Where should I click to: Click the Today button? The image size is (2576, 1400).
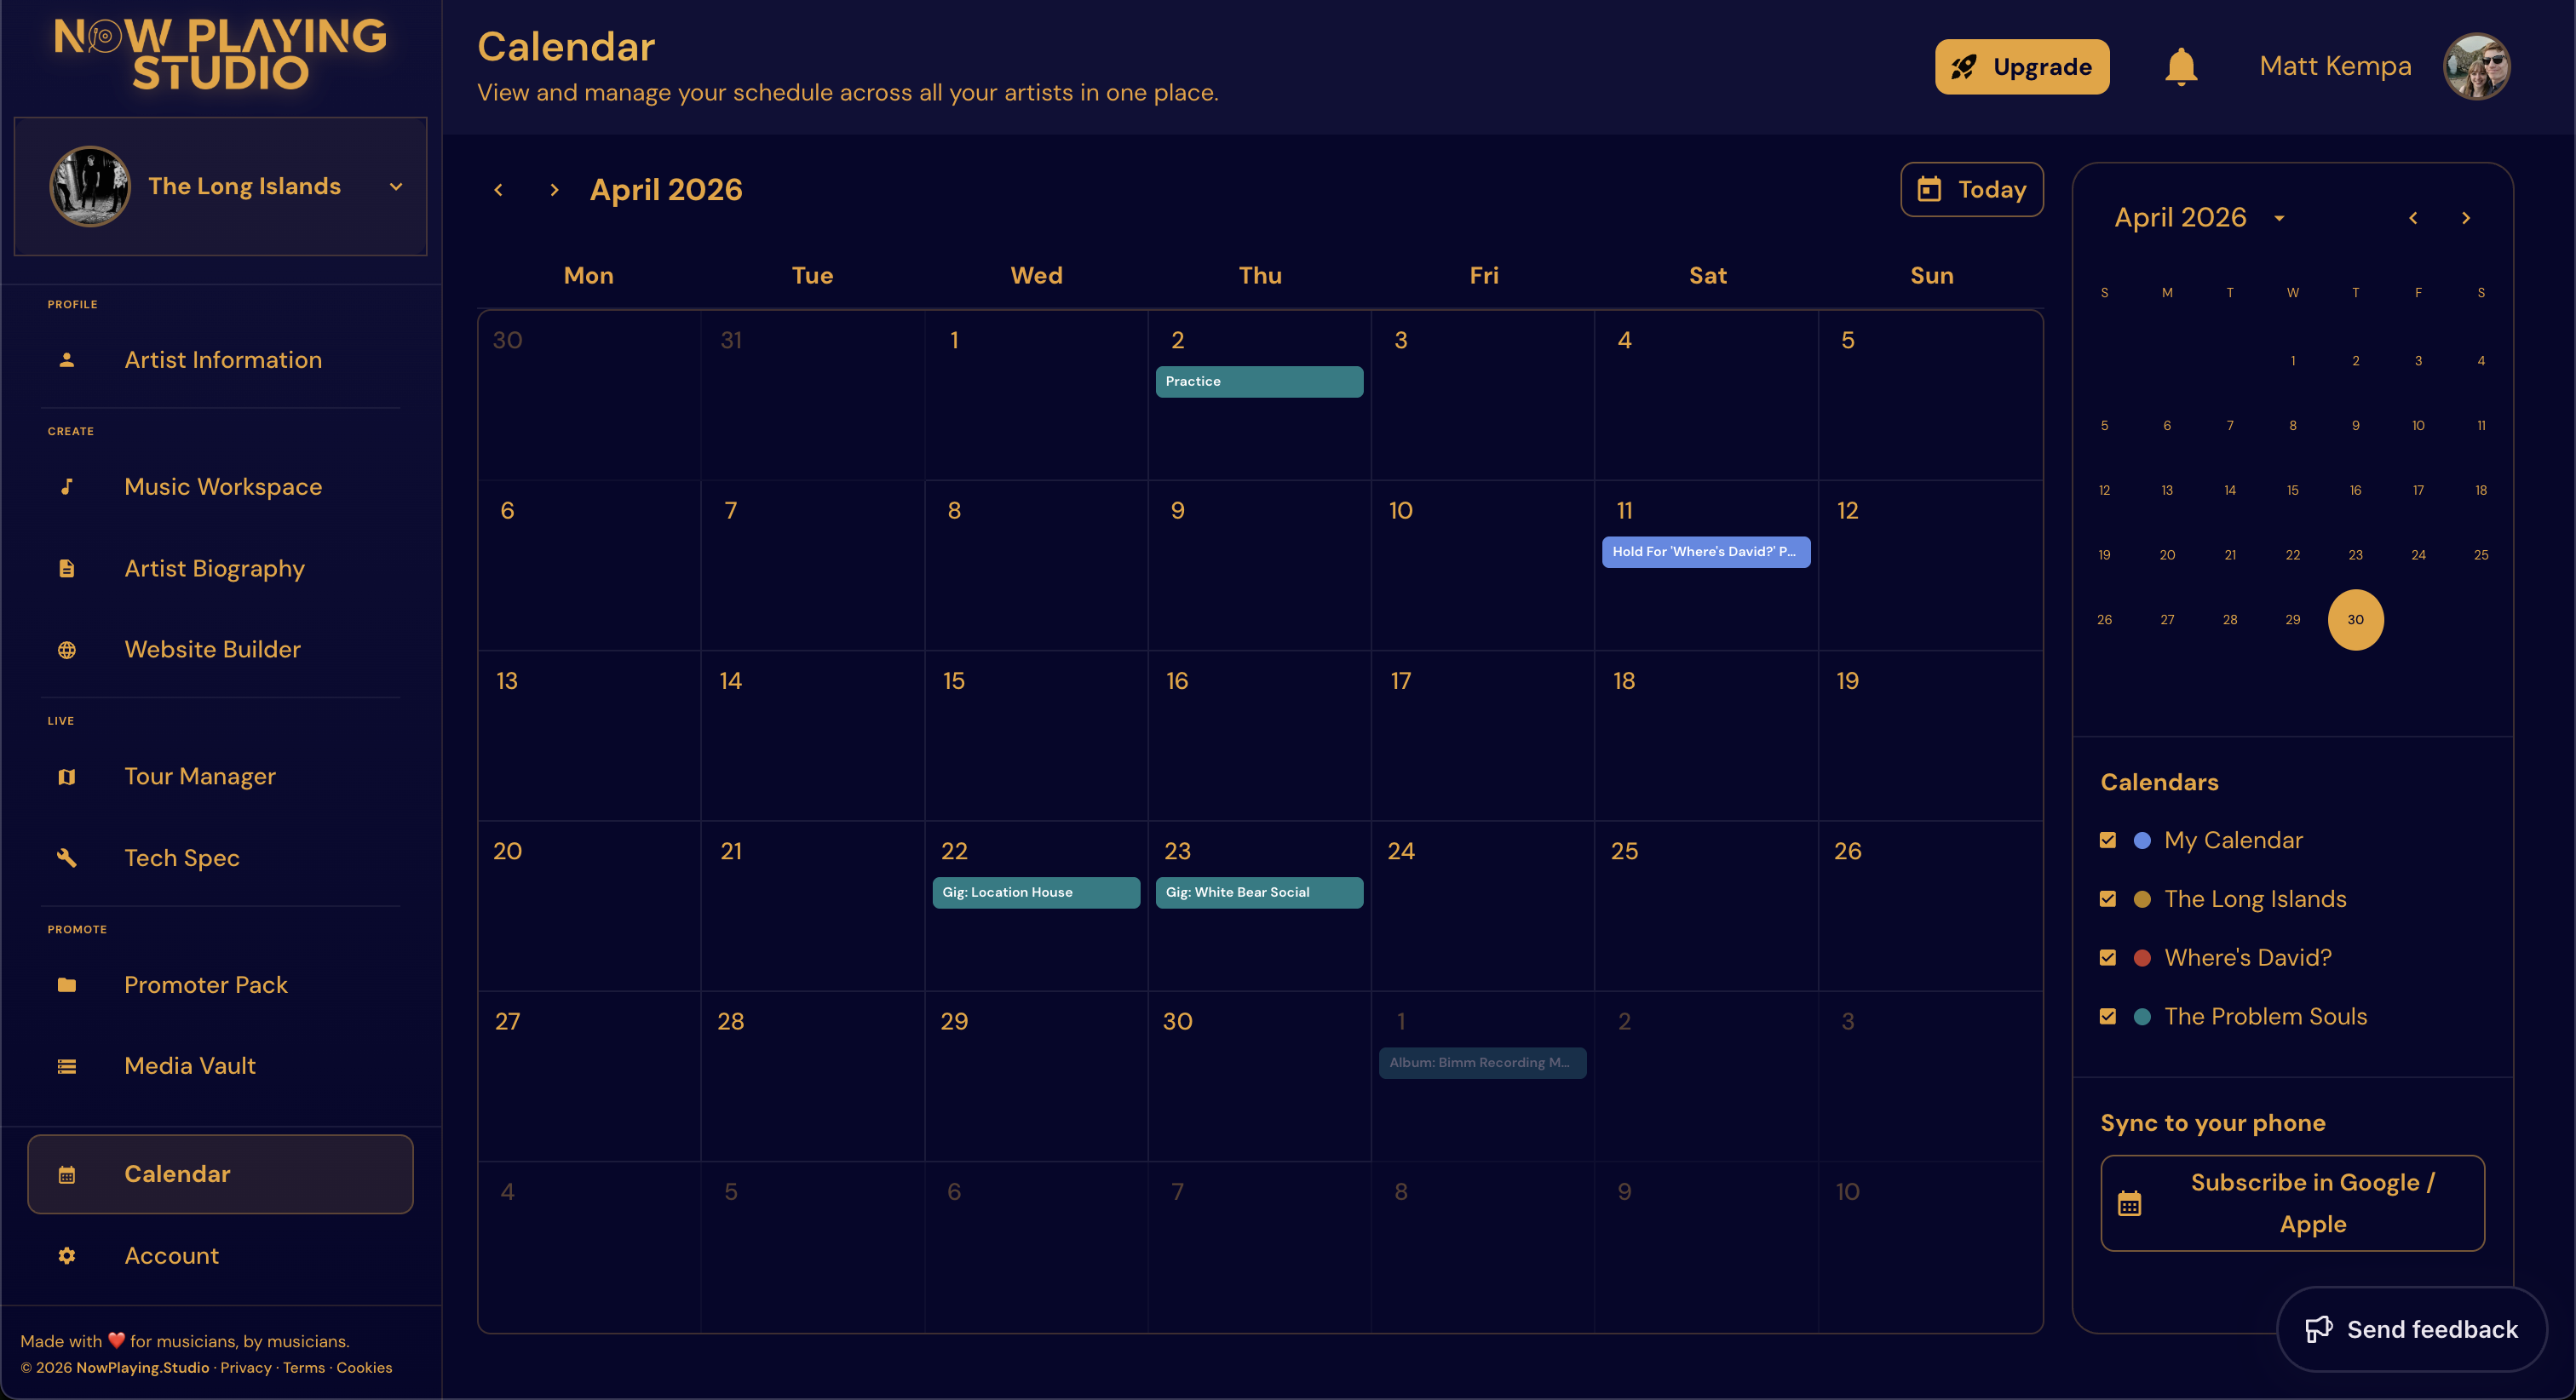pyautogui.click(x=1971, y=189)
